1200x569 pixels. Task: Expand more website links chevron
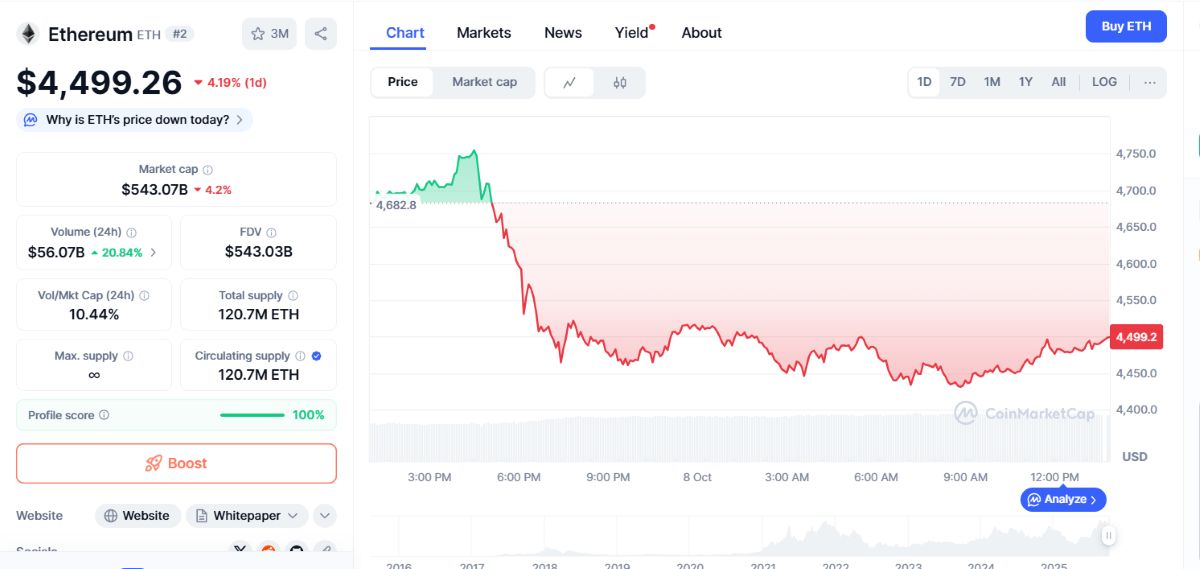(x=324, y=516)
